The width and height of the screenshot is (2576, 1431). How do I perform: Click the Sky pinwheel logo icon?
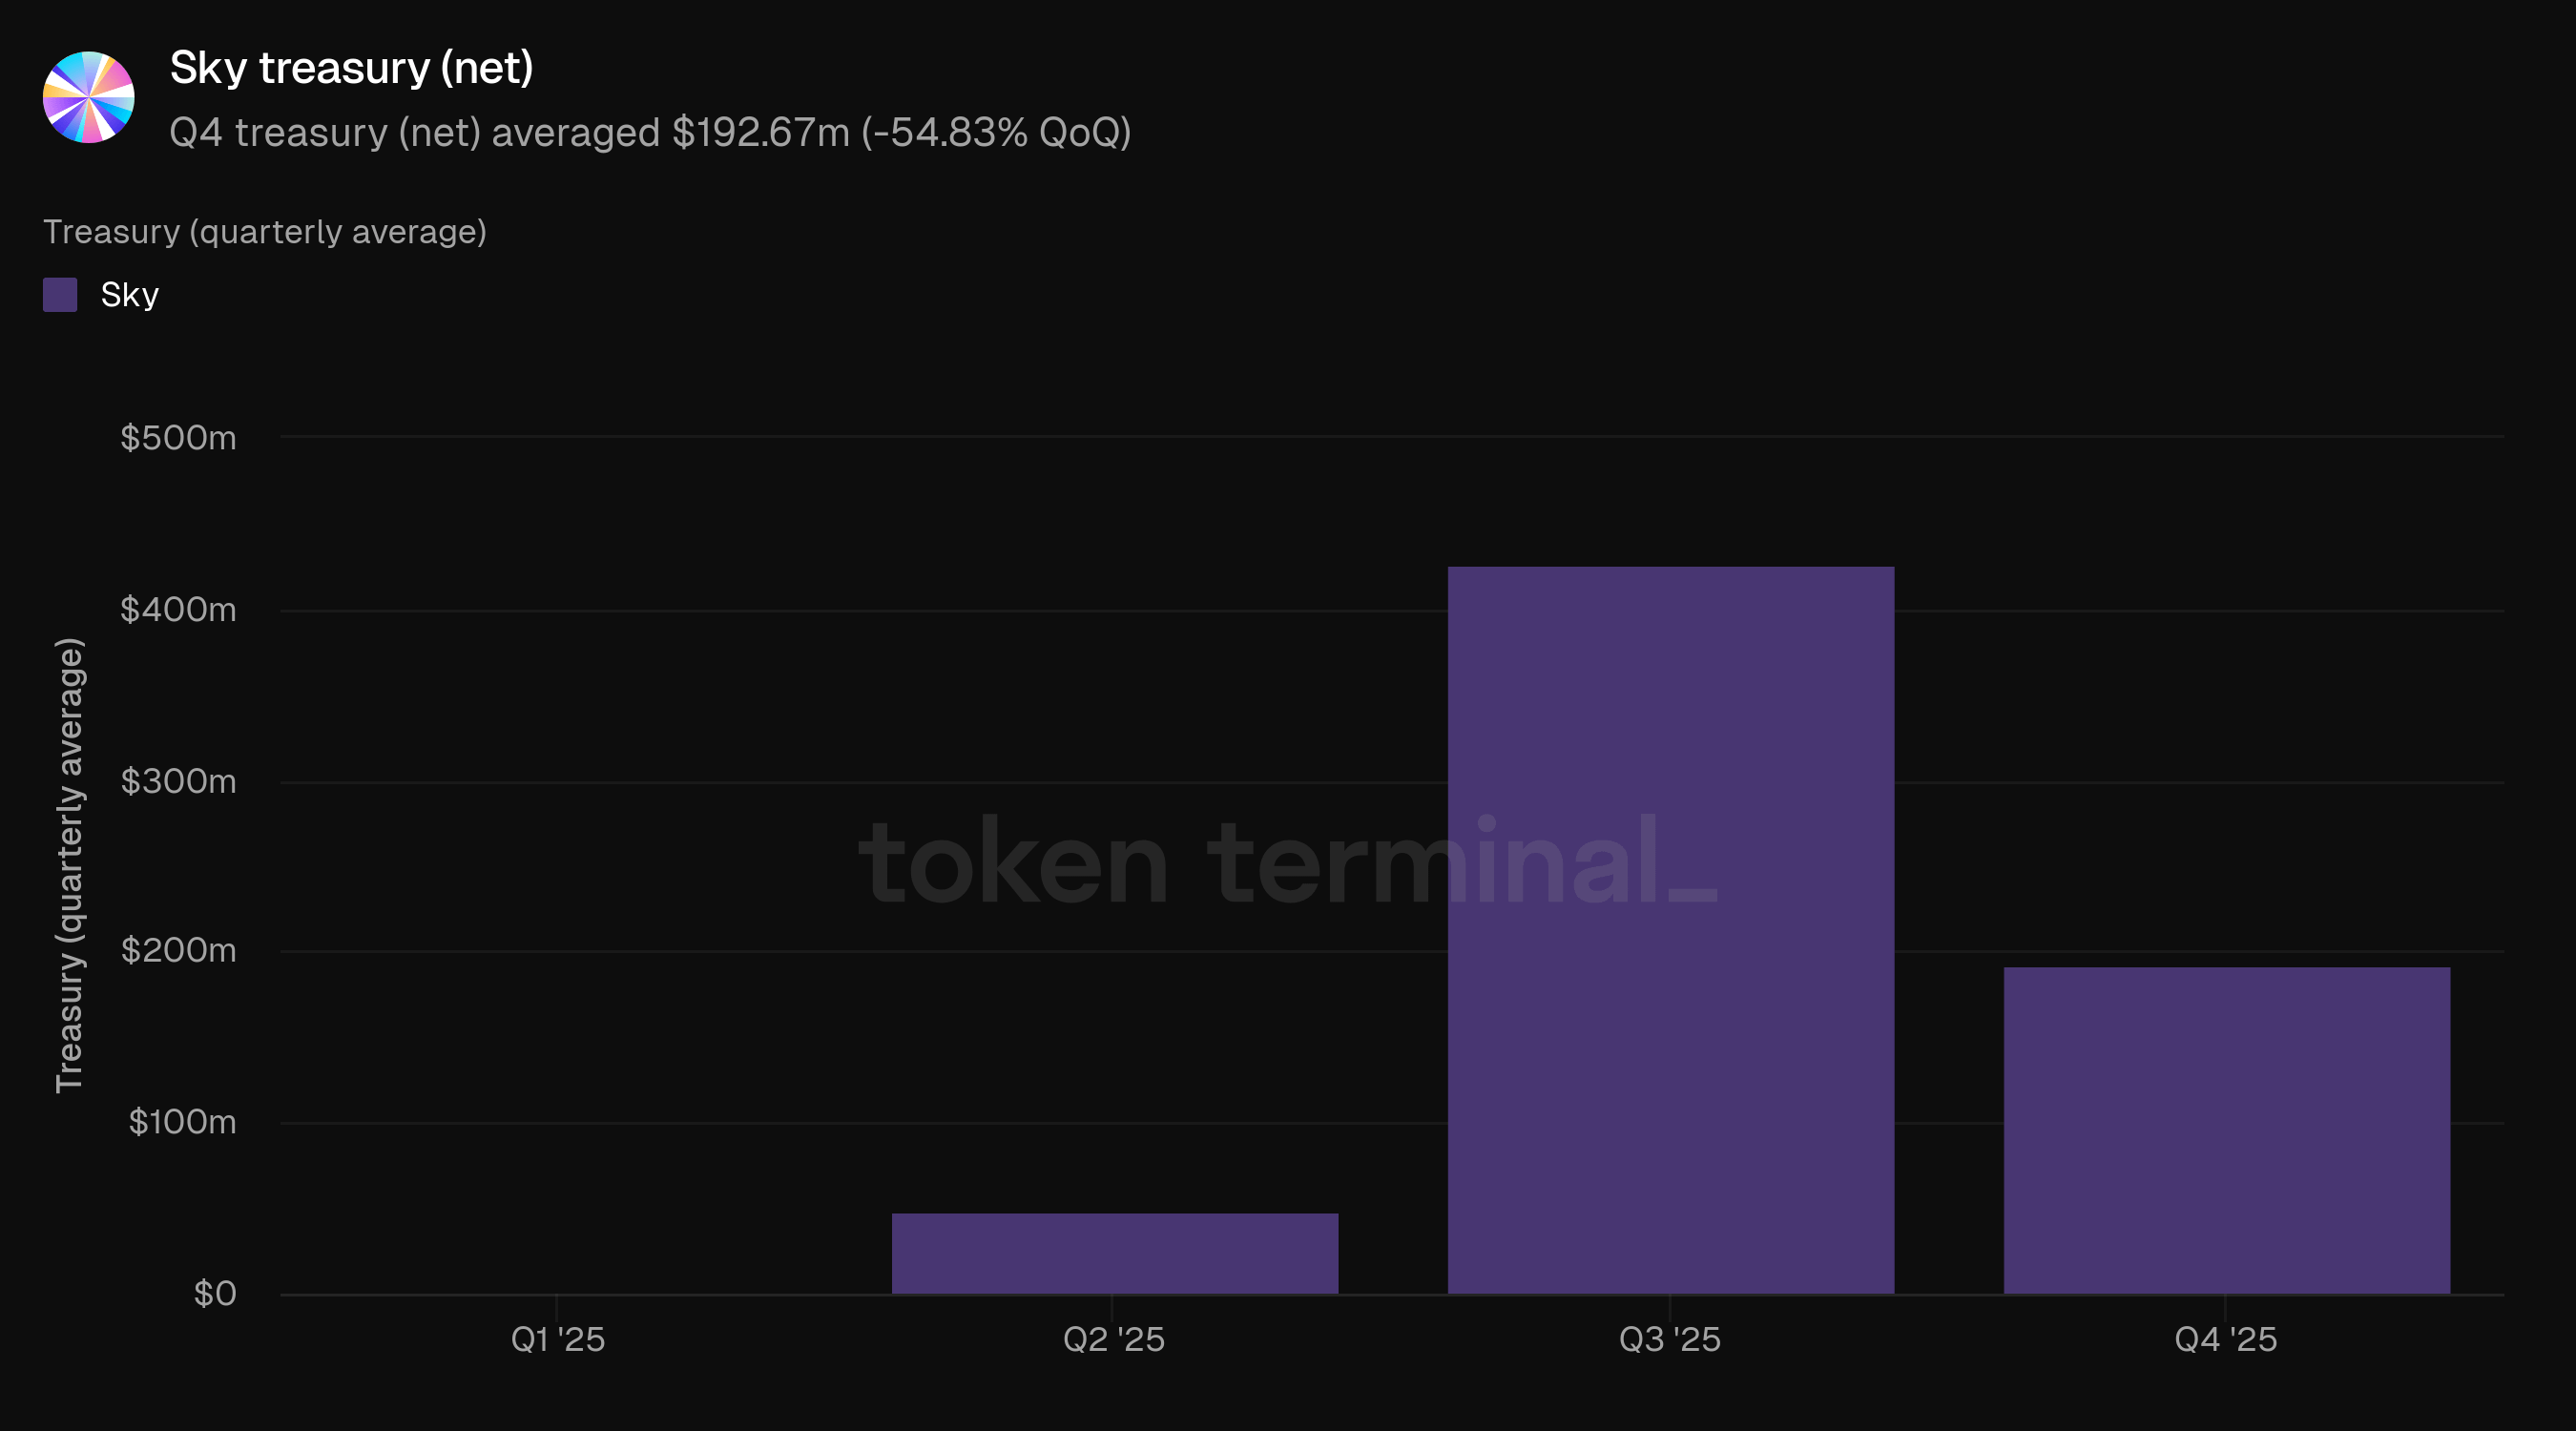(x=89, y=97)
